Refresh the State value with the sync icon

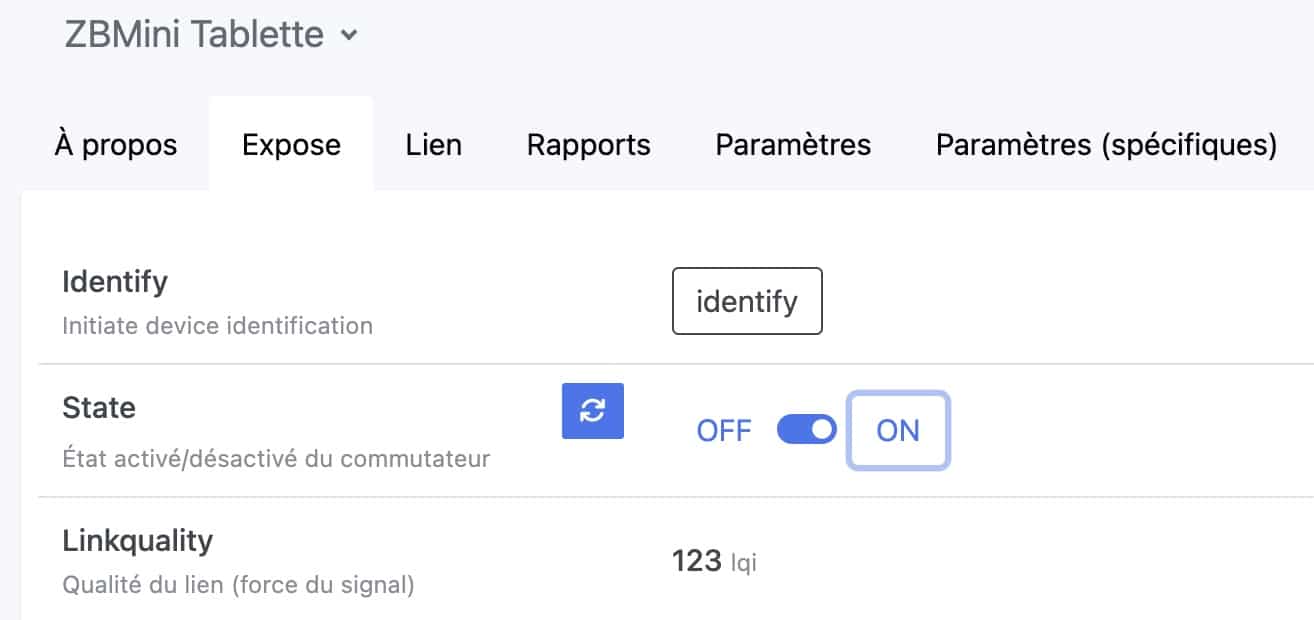click(x=593, y=411)
